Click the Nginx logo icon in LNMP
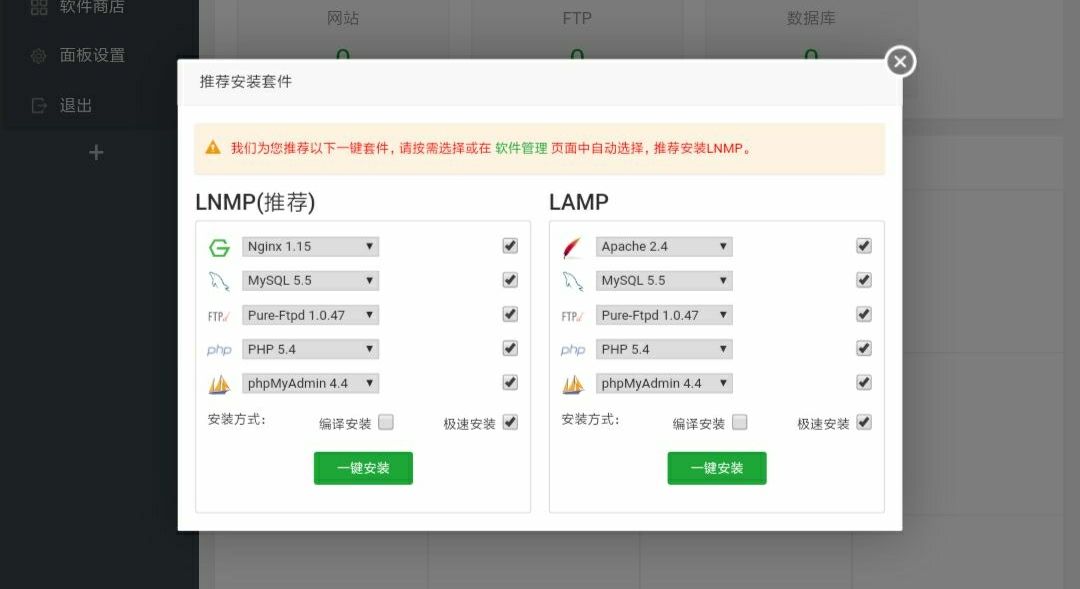Viewport: 1080px width, 589px height. tap(219, 247)
